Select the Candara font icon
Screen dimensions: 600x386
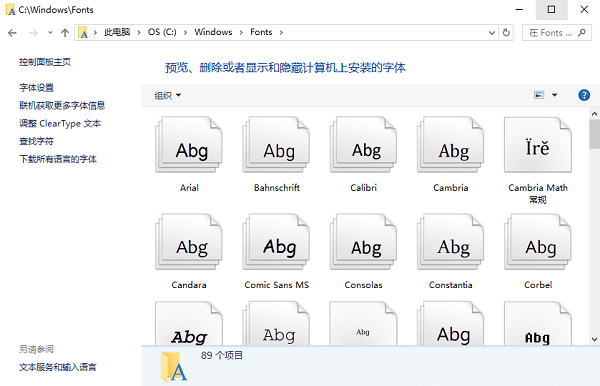tap(189, 242)
